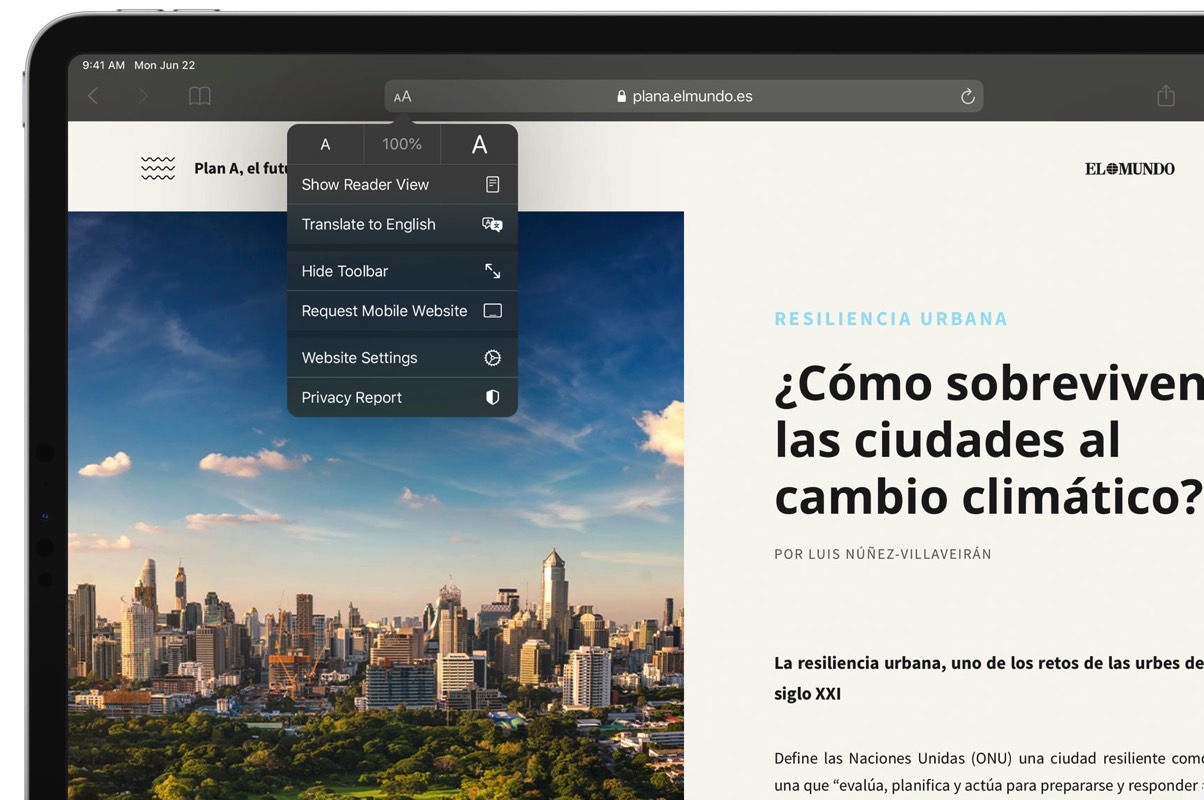Choose Show Reader View
The image size is (1204, 800).
coord(402,185)
